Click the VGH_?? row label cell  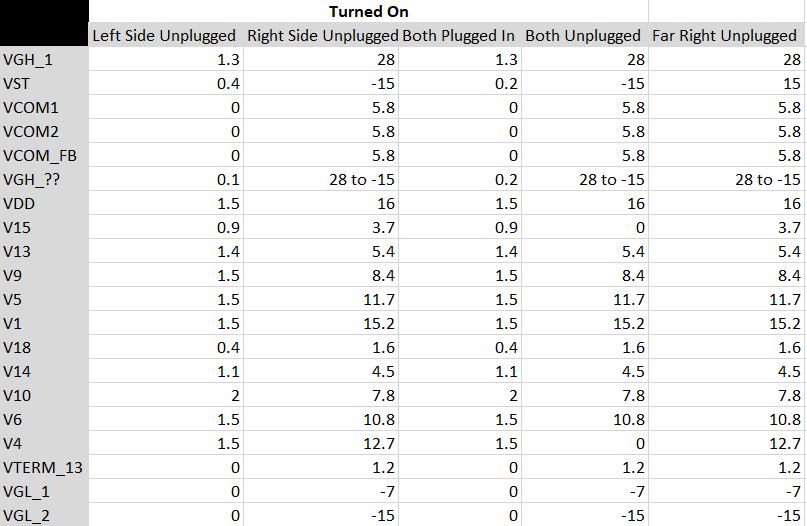coord(44,179)
